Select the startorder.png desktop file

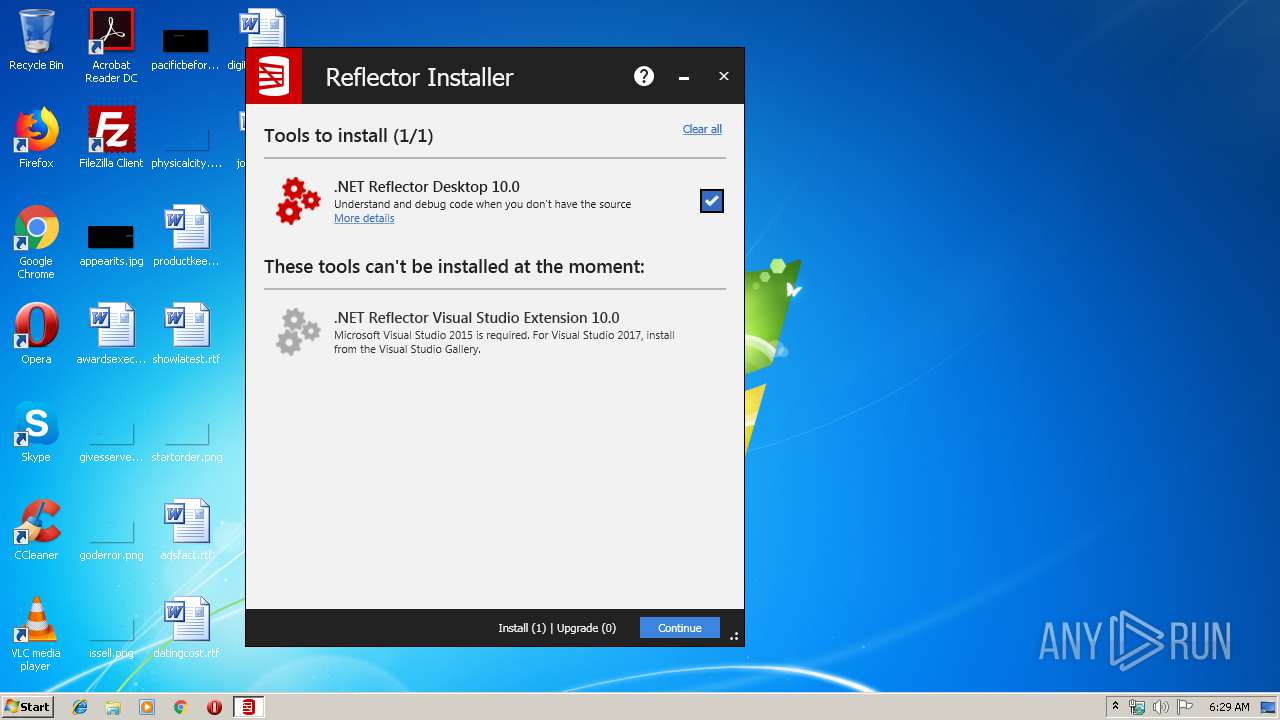(186, 442)
